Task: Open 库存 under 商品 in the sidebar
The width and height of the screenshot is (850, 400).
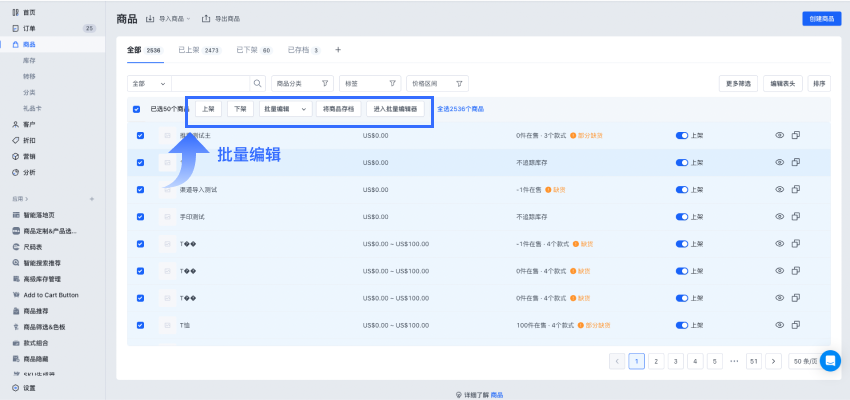Action: (x=29, y=60)
